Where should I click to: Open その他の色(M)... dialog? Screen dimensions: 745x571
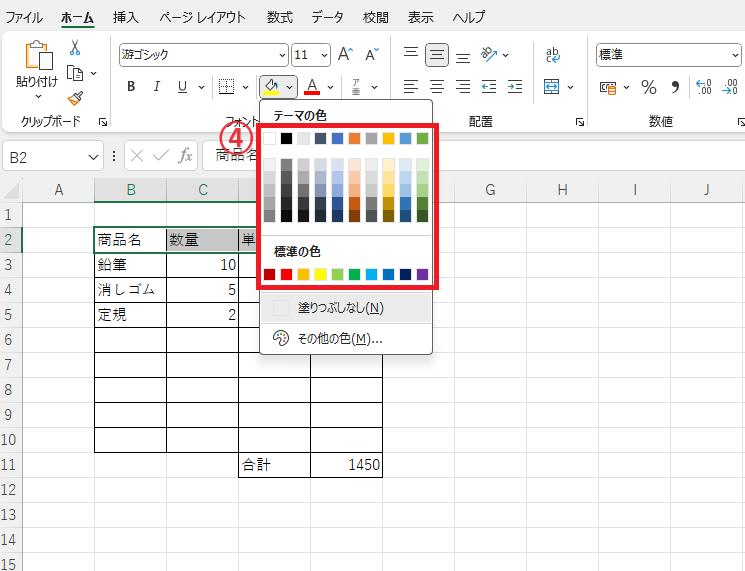click(x=346, y=338)
